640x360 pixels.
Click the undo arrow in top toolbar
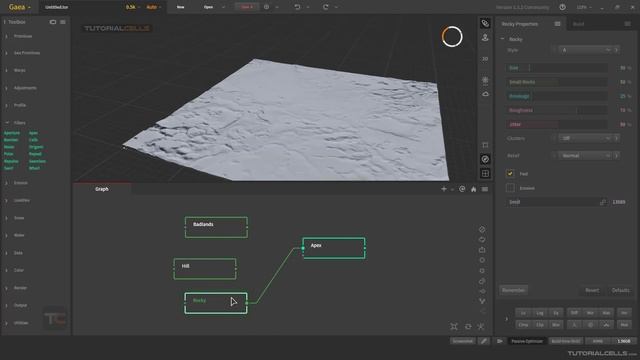point(297,7)
